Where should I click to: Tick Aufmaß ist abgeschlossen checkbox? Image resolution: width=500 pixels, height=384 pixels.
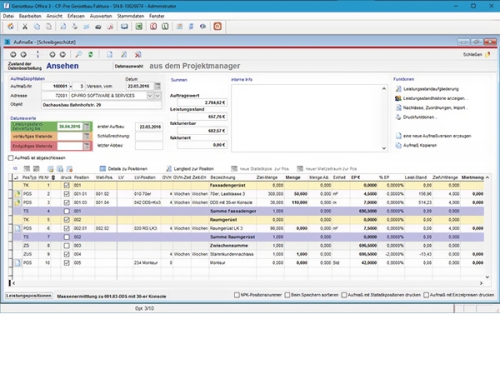[11, 158]
